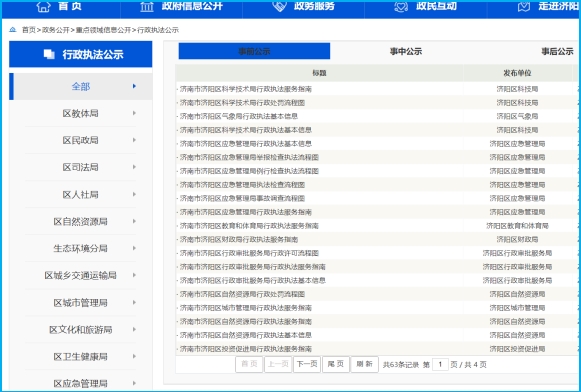Screen dimensions: 581x392
Task: Click the government building icon for 政府信息公开
Action: pyautogui.click(x=147, y=6)
